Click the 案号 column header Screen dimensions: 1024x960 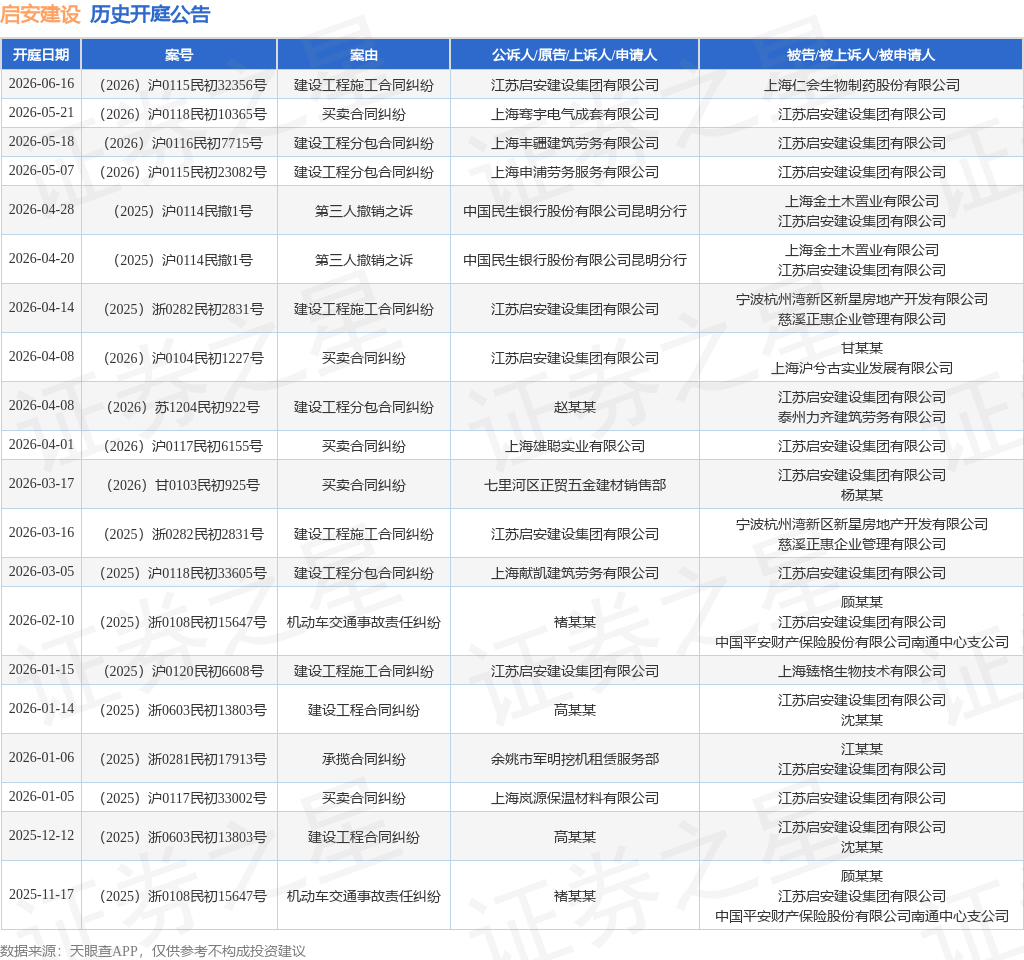(x=179, y=55)
